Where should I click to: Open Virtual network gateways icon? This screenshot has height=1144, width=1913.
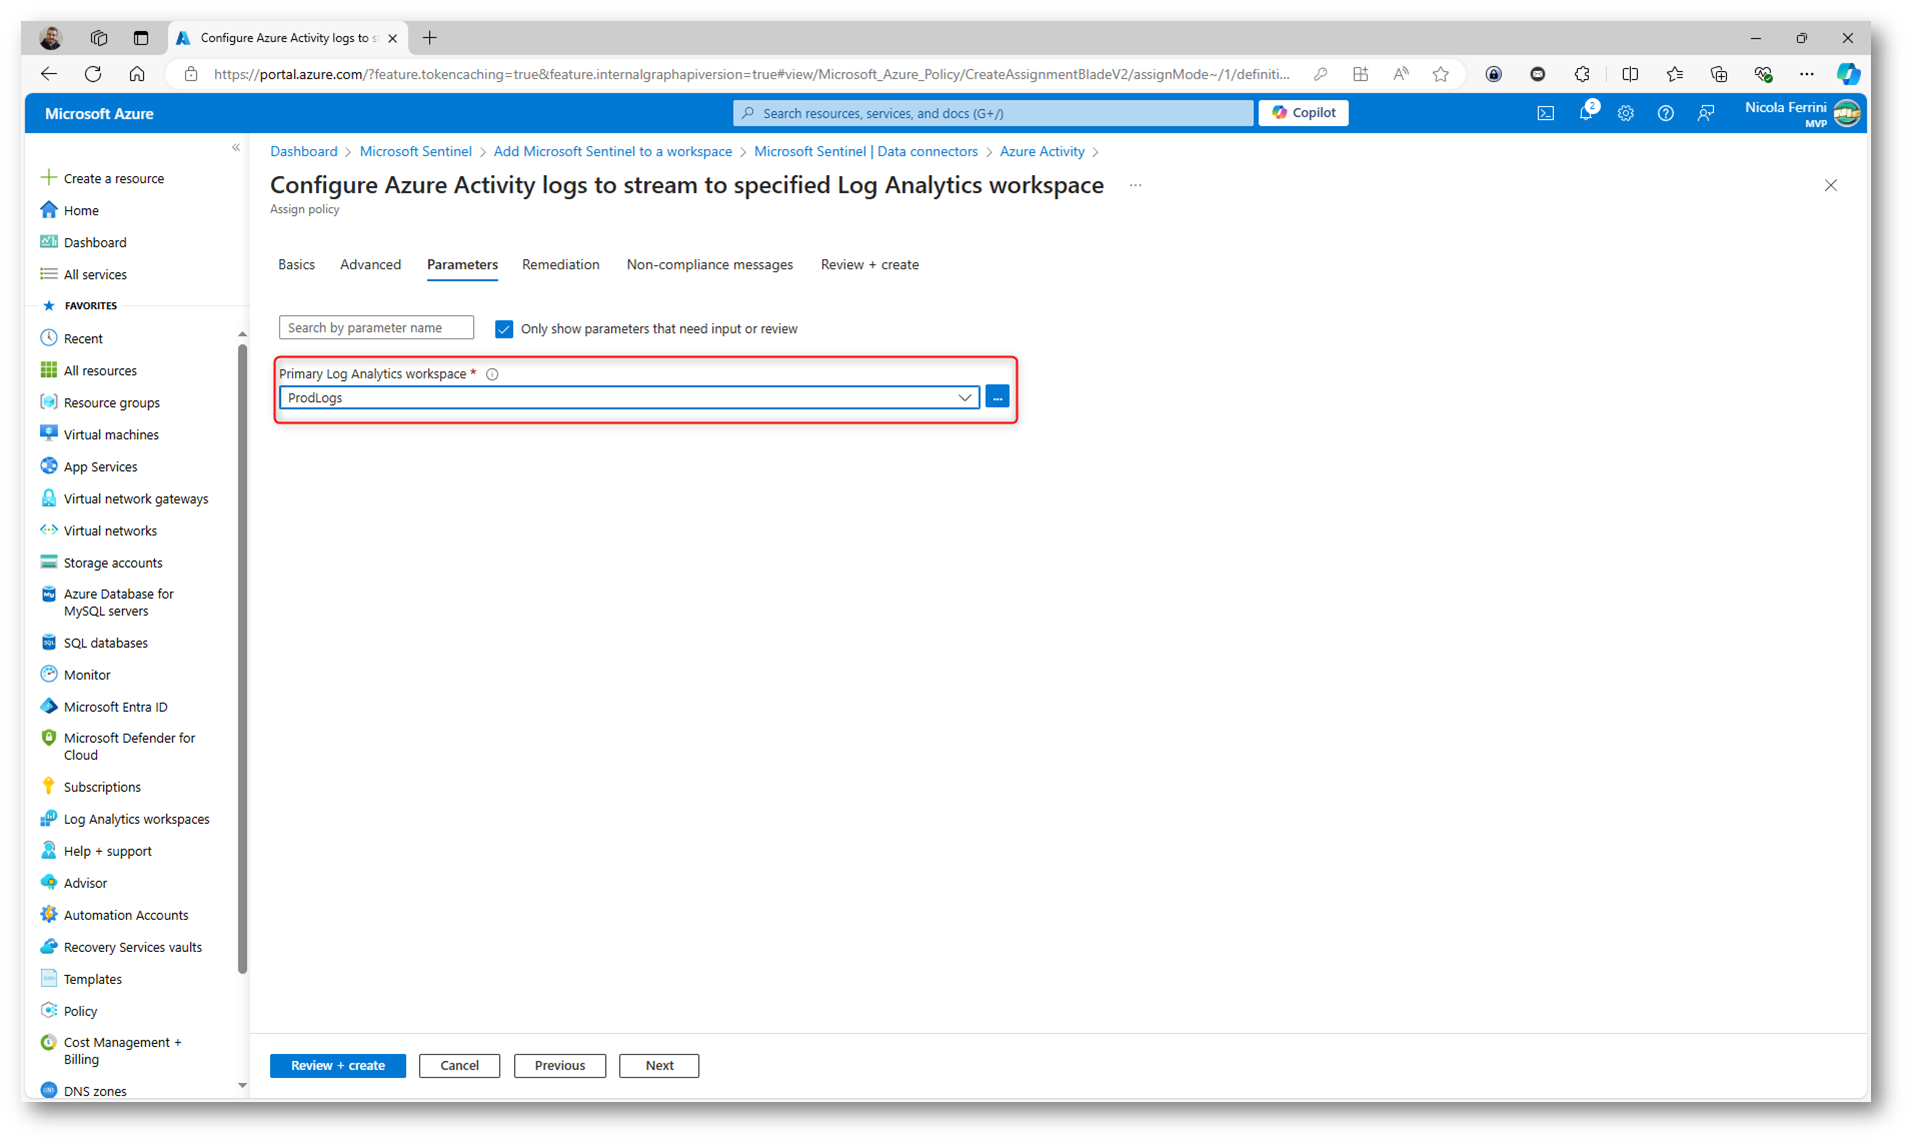click(48, 498)
